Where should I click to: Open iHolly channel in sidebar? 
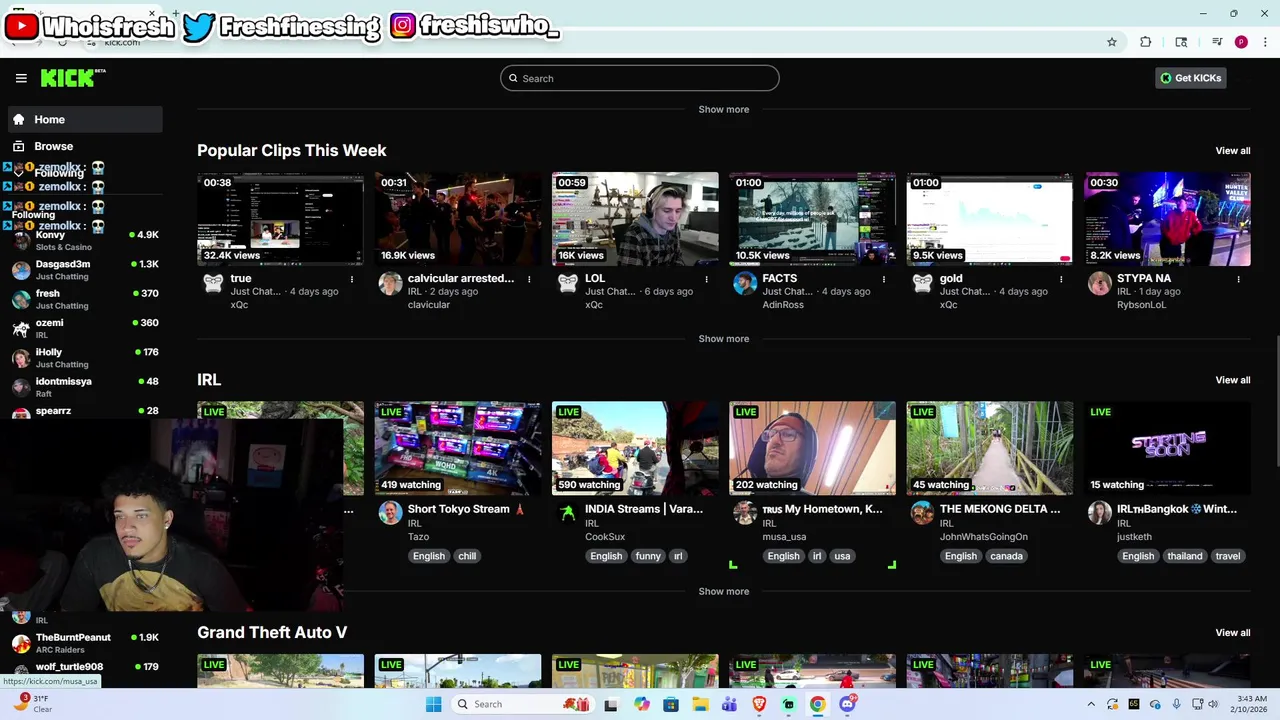[x=85, y=358]
